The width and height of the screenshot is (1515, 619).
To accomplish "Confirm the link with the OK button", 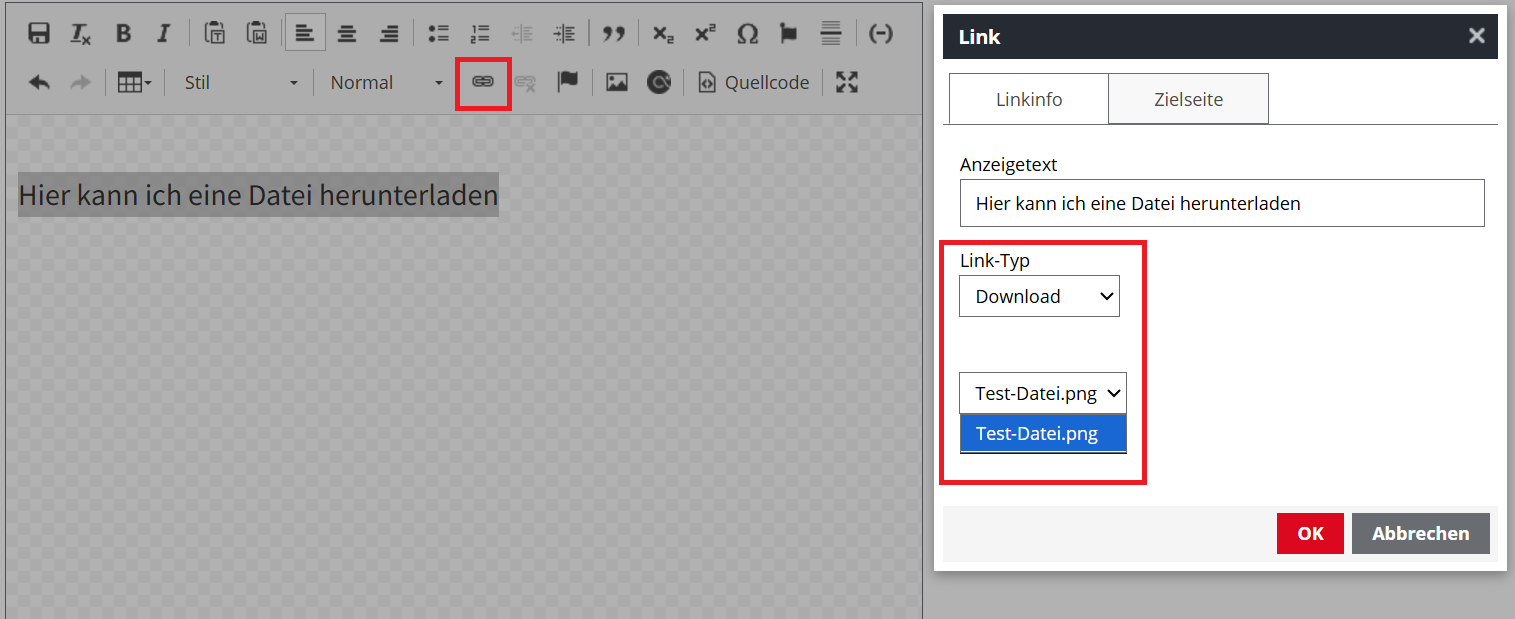I will [x=1310, y=533].
